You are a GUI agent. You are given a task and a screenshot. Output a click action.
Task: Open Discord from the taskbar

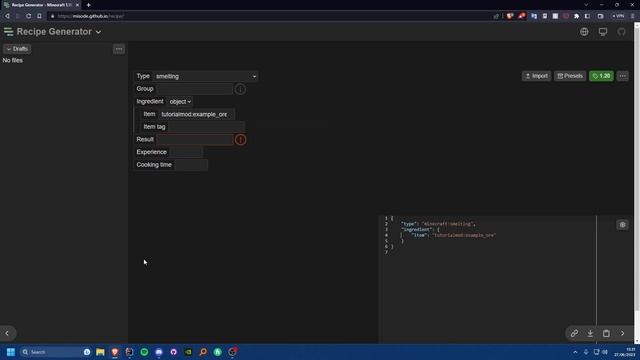pos(159,352)
